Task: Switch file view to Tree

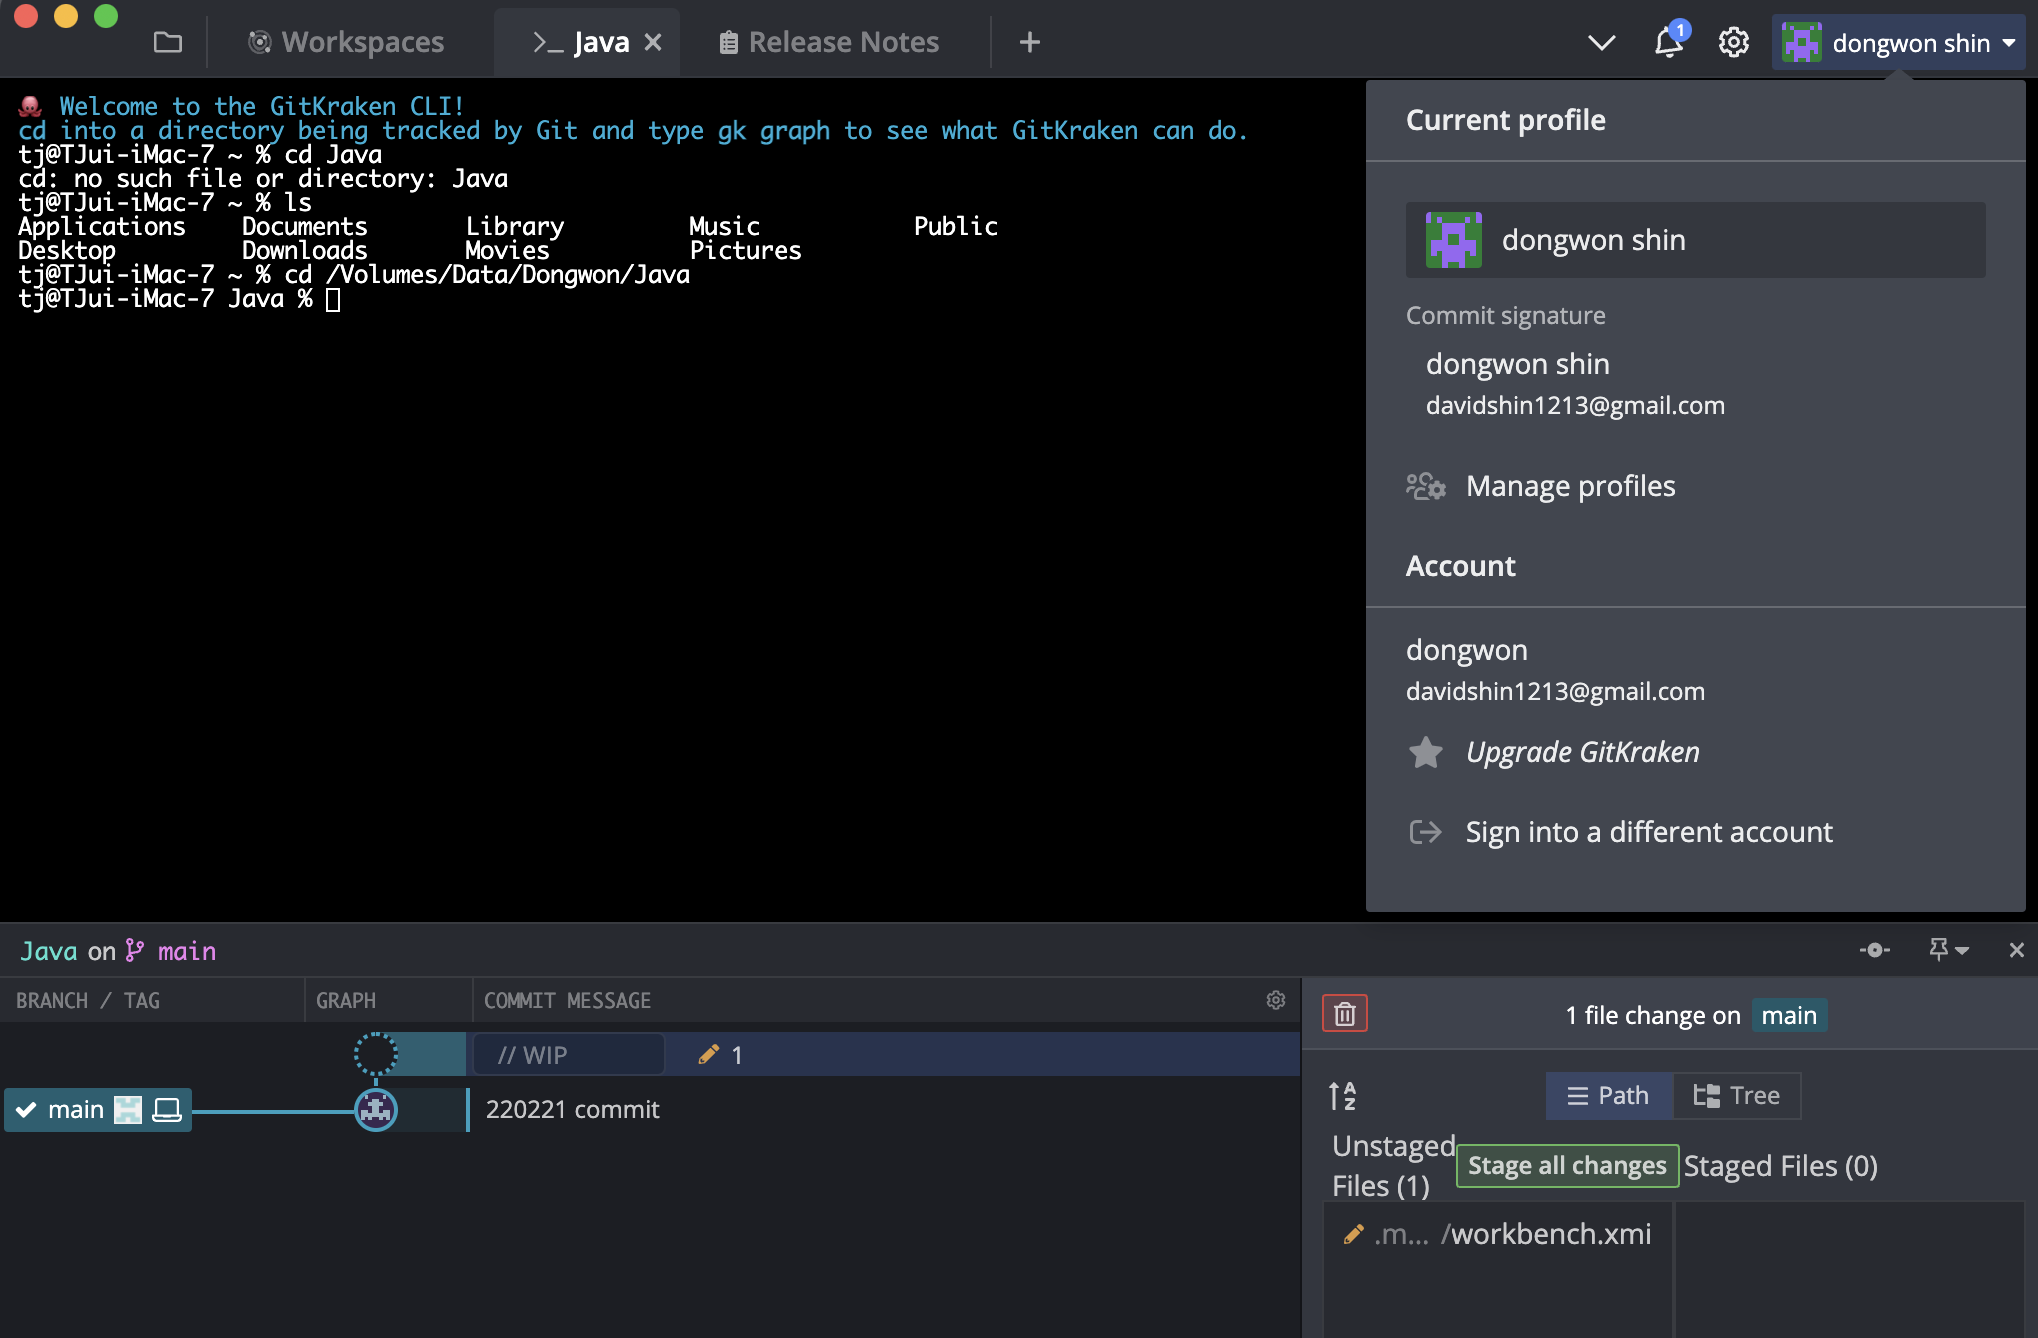Action: point(1737,1096)
